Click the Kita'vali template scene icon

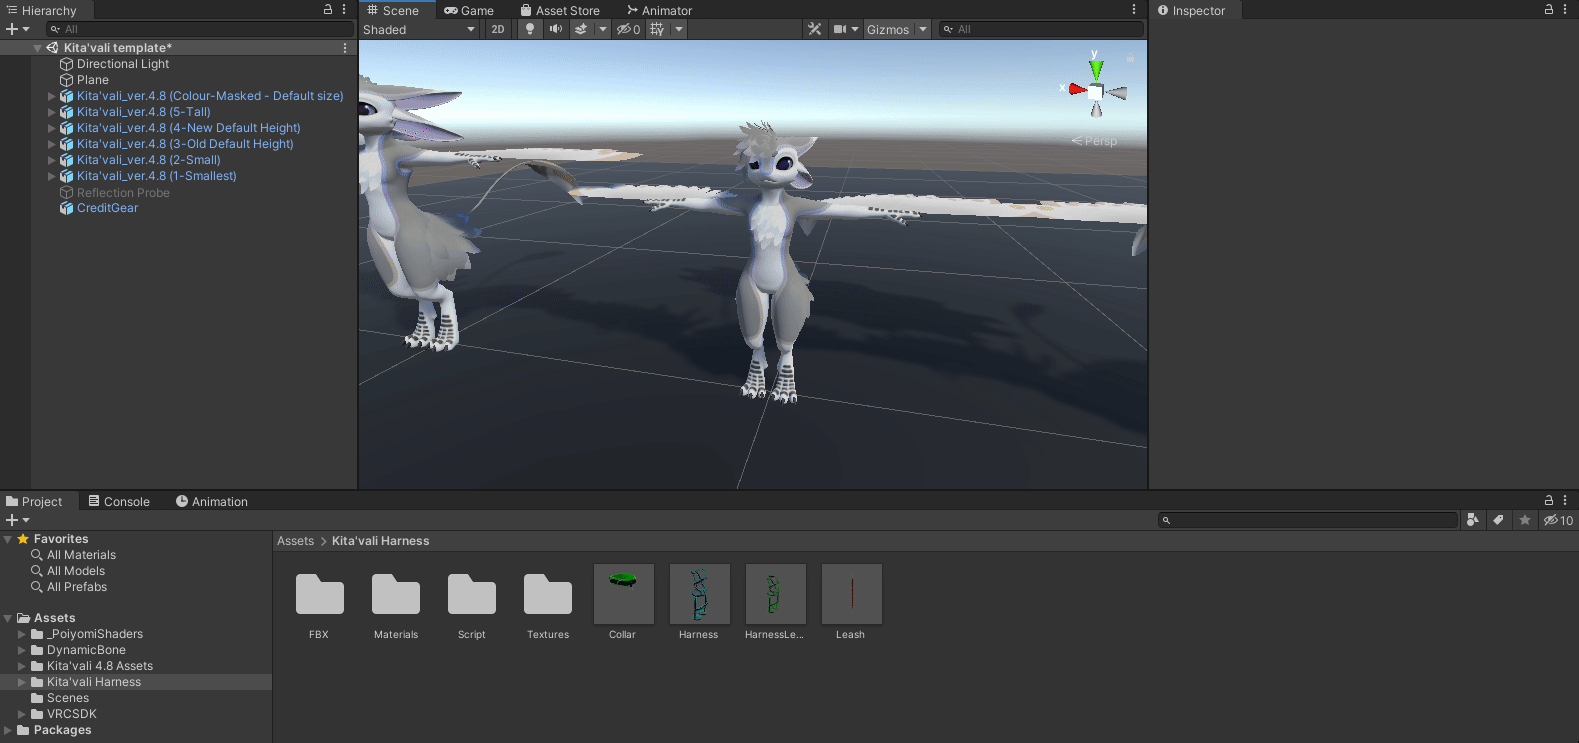(53, 48)
